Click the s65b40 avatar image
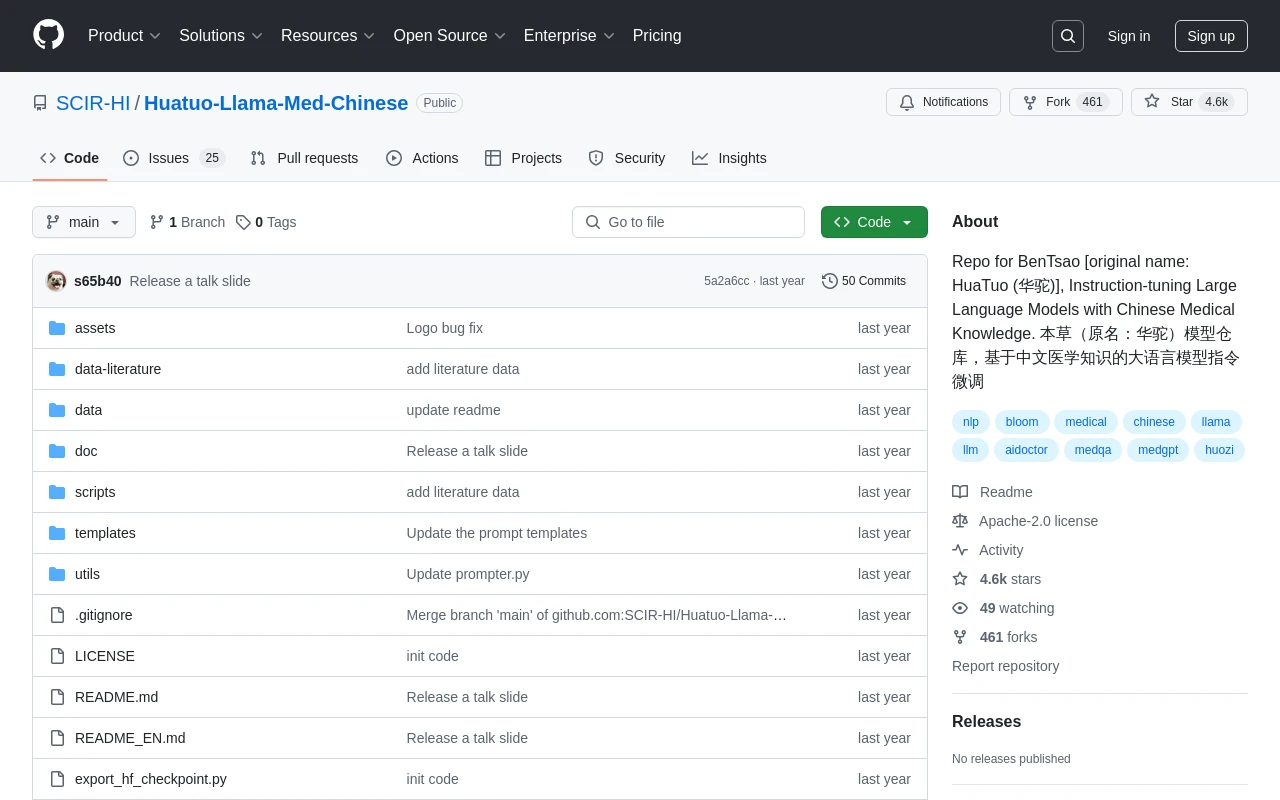The image size is (1280, 800). (x=56, y=281)
